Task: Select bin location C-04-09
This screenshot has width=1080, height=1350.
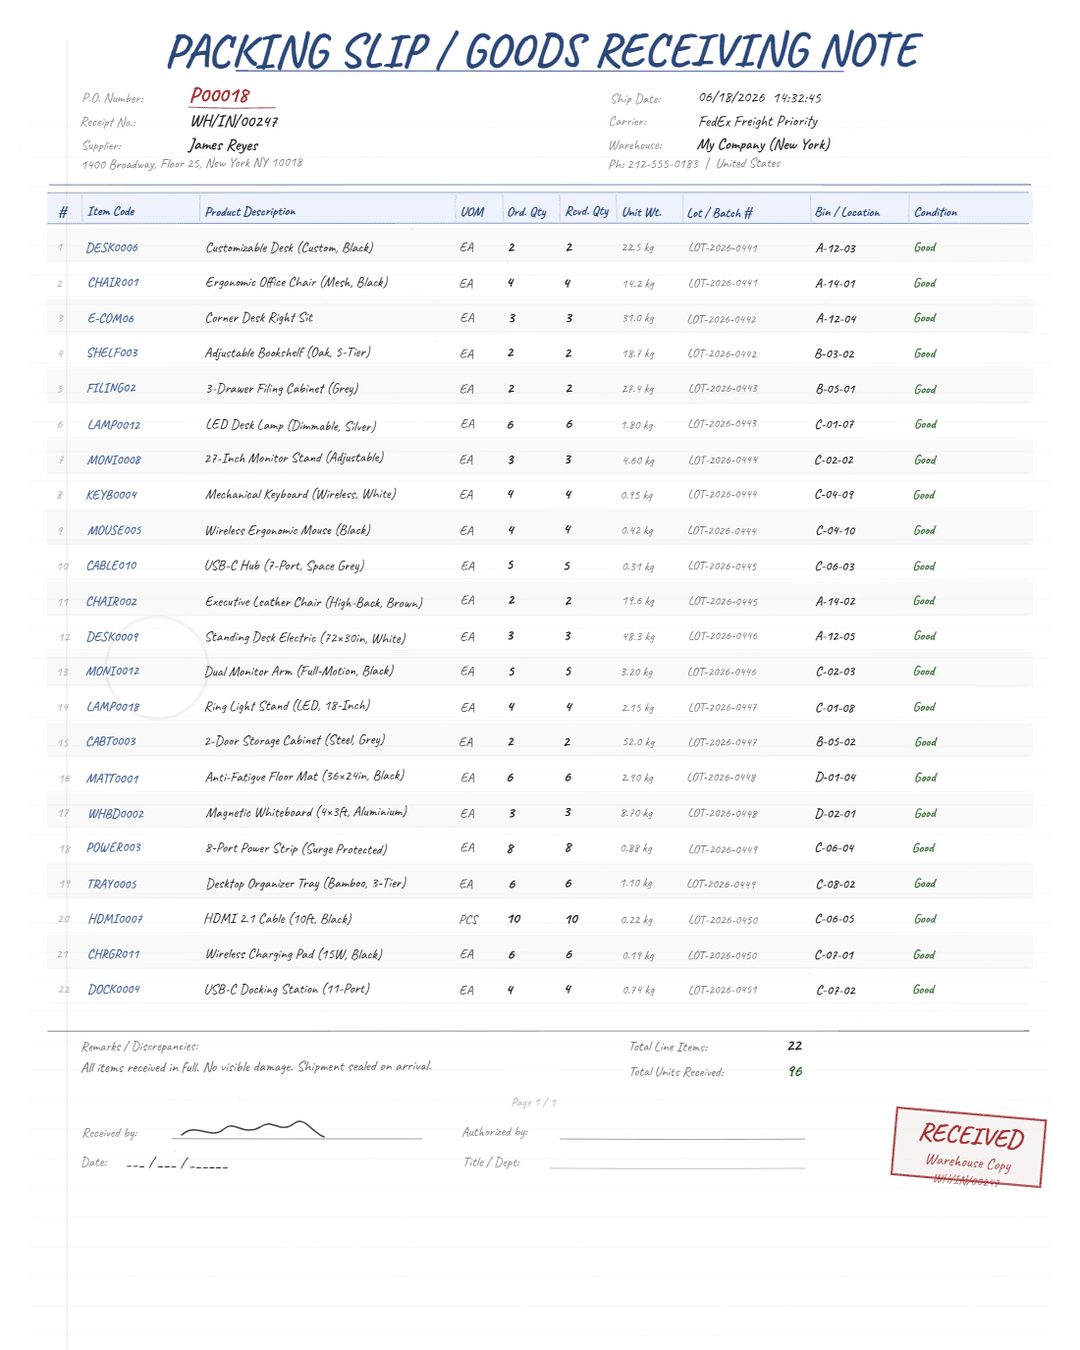Action: tap(835, 495)
